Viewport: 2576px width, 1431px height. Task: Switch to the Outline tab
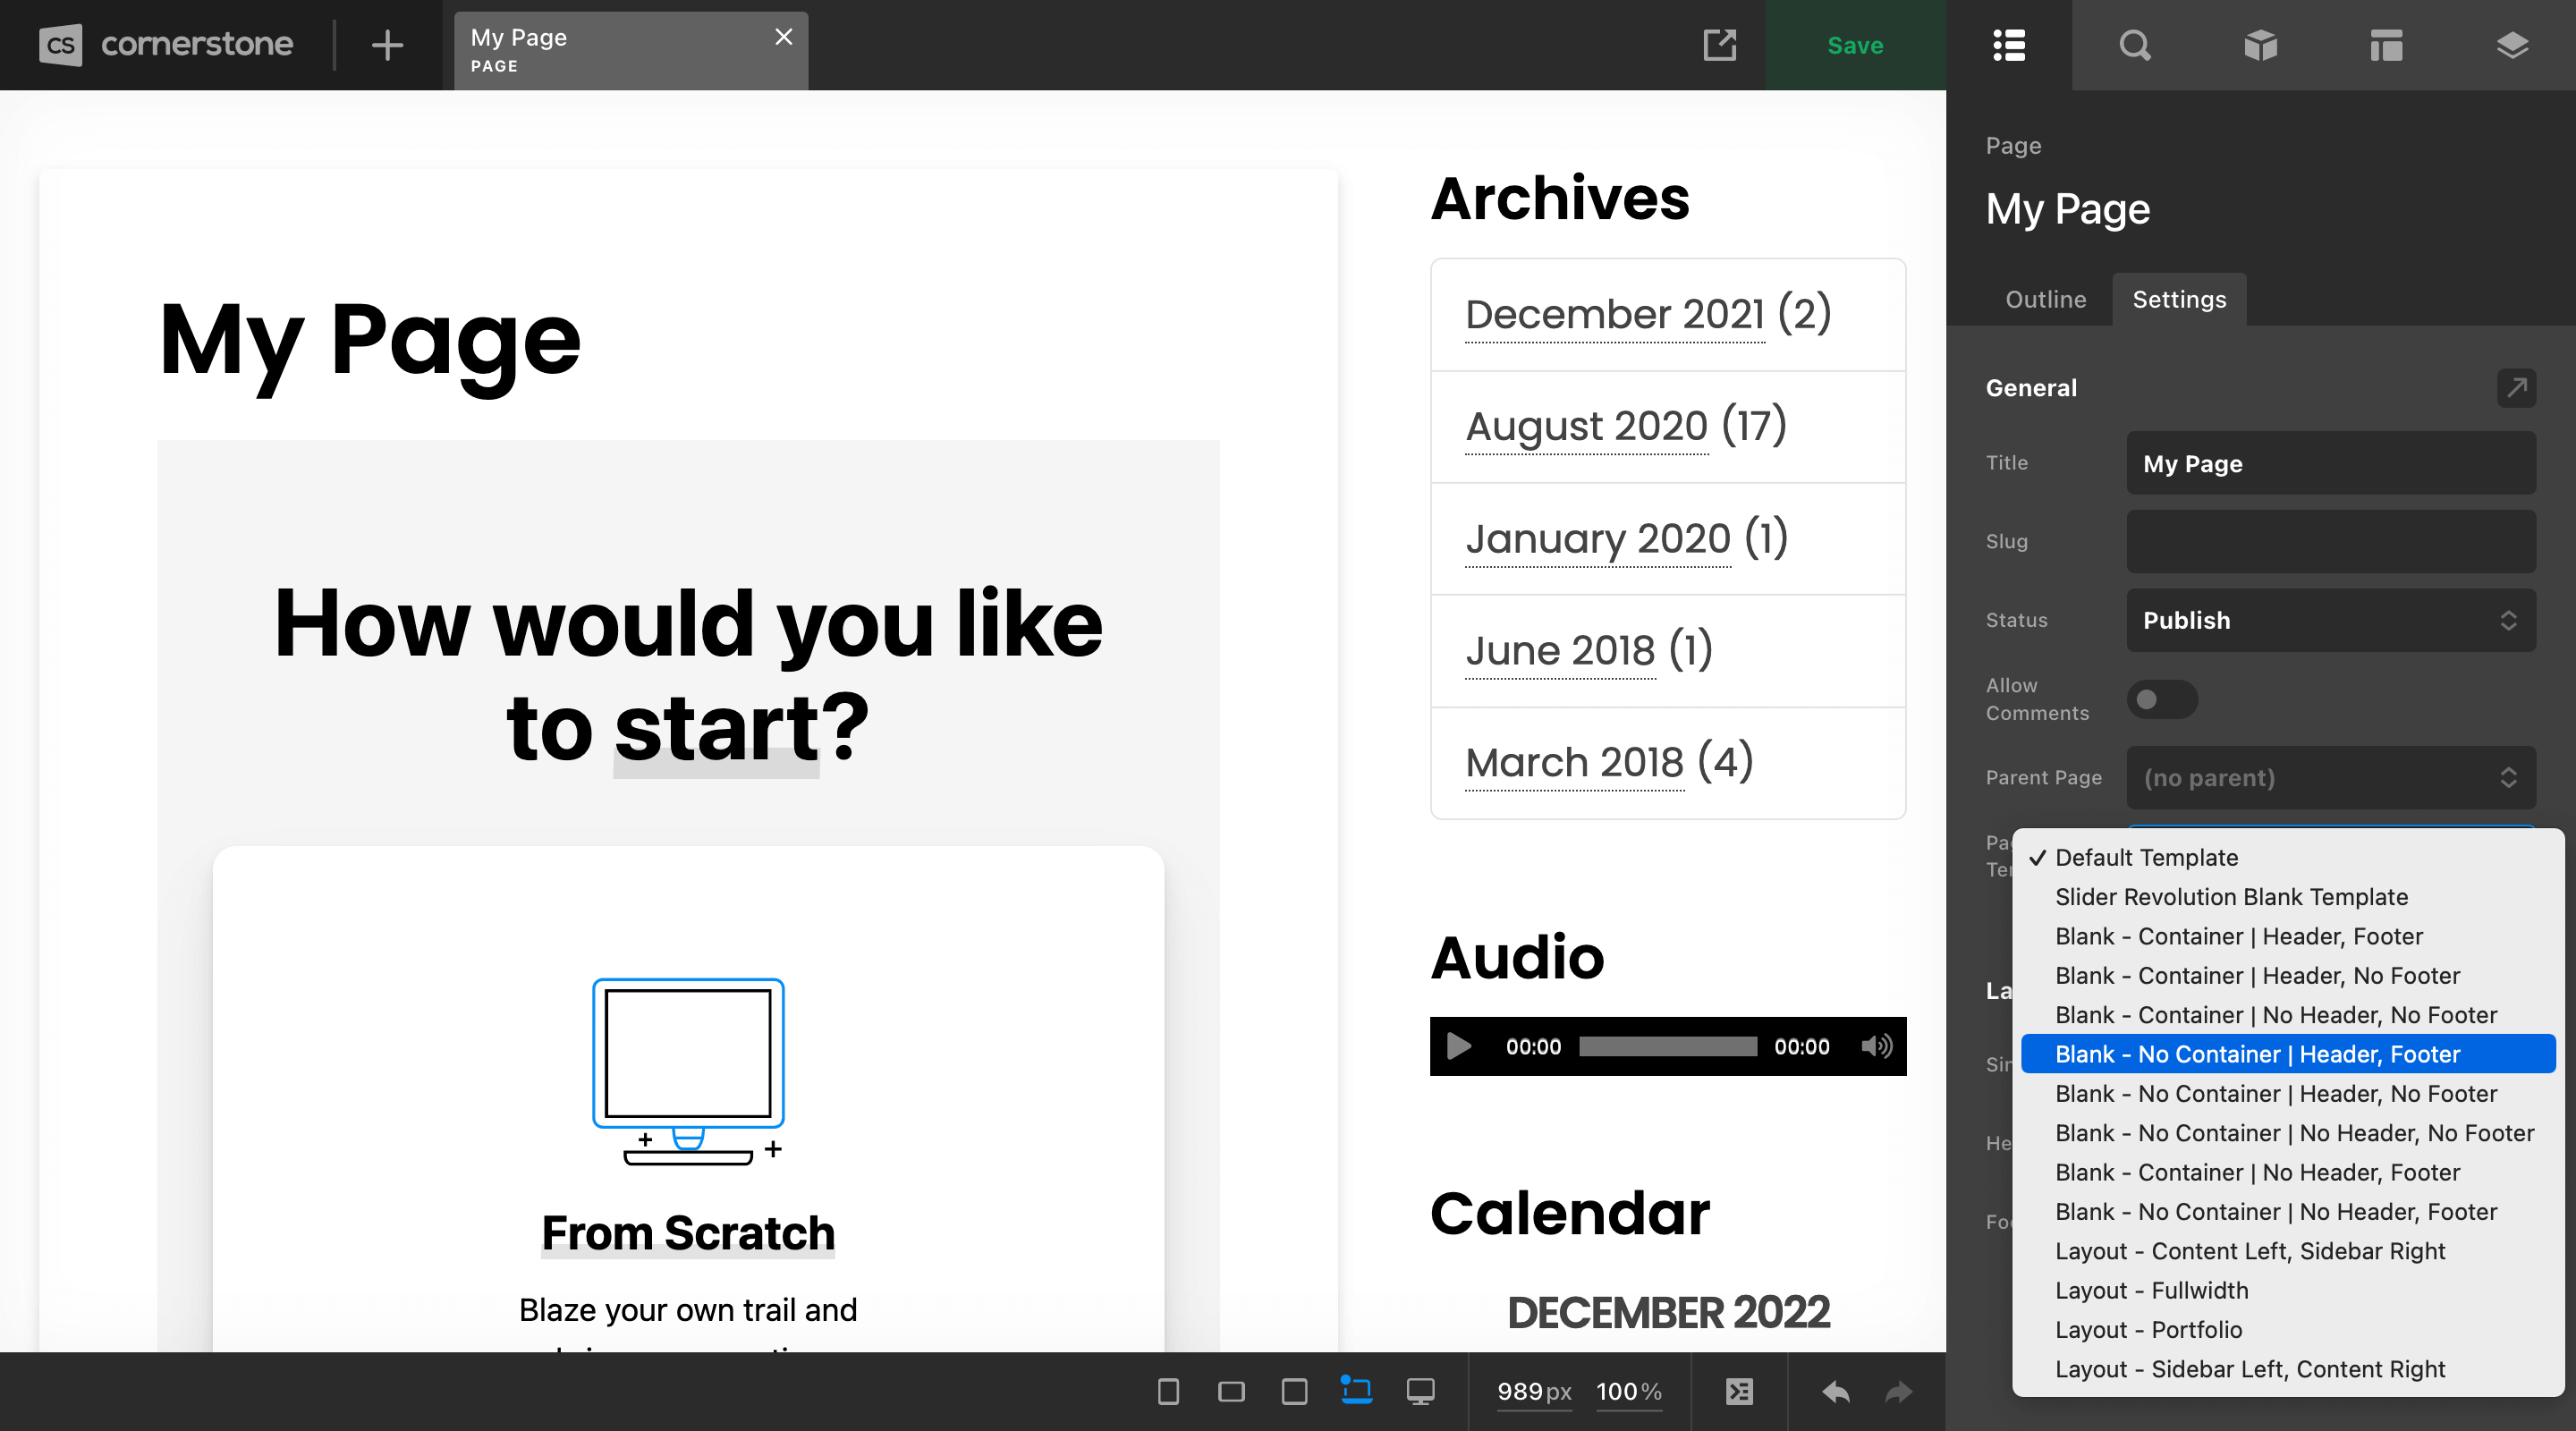tap(2045, 299)
